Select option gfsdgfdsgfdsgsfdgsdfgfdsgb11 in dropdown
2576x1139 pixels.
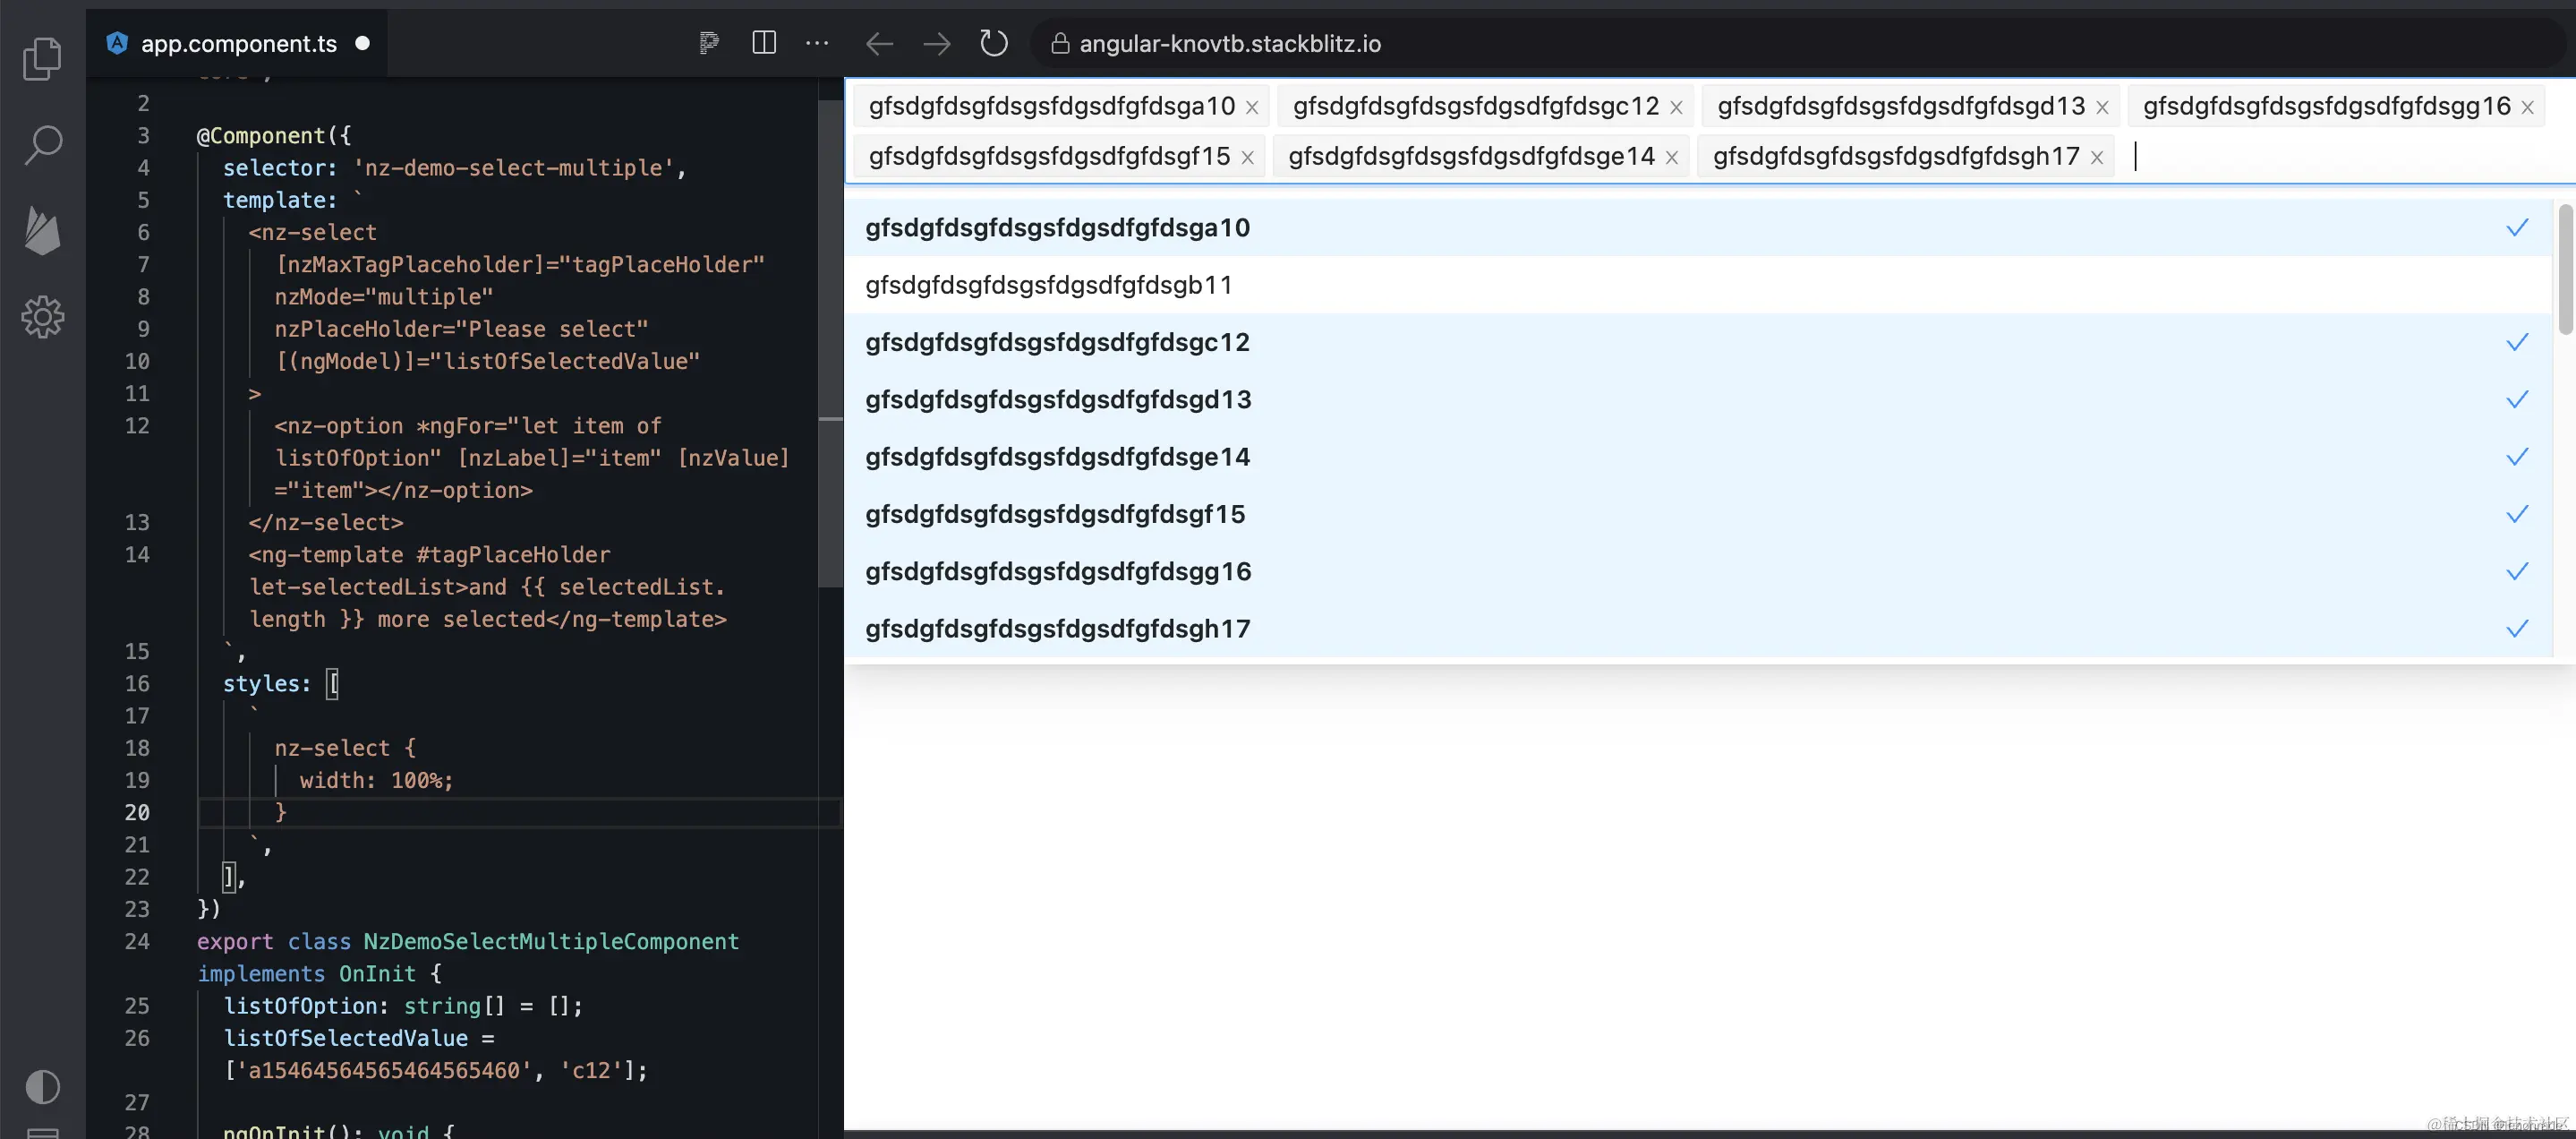point(1048,285)
